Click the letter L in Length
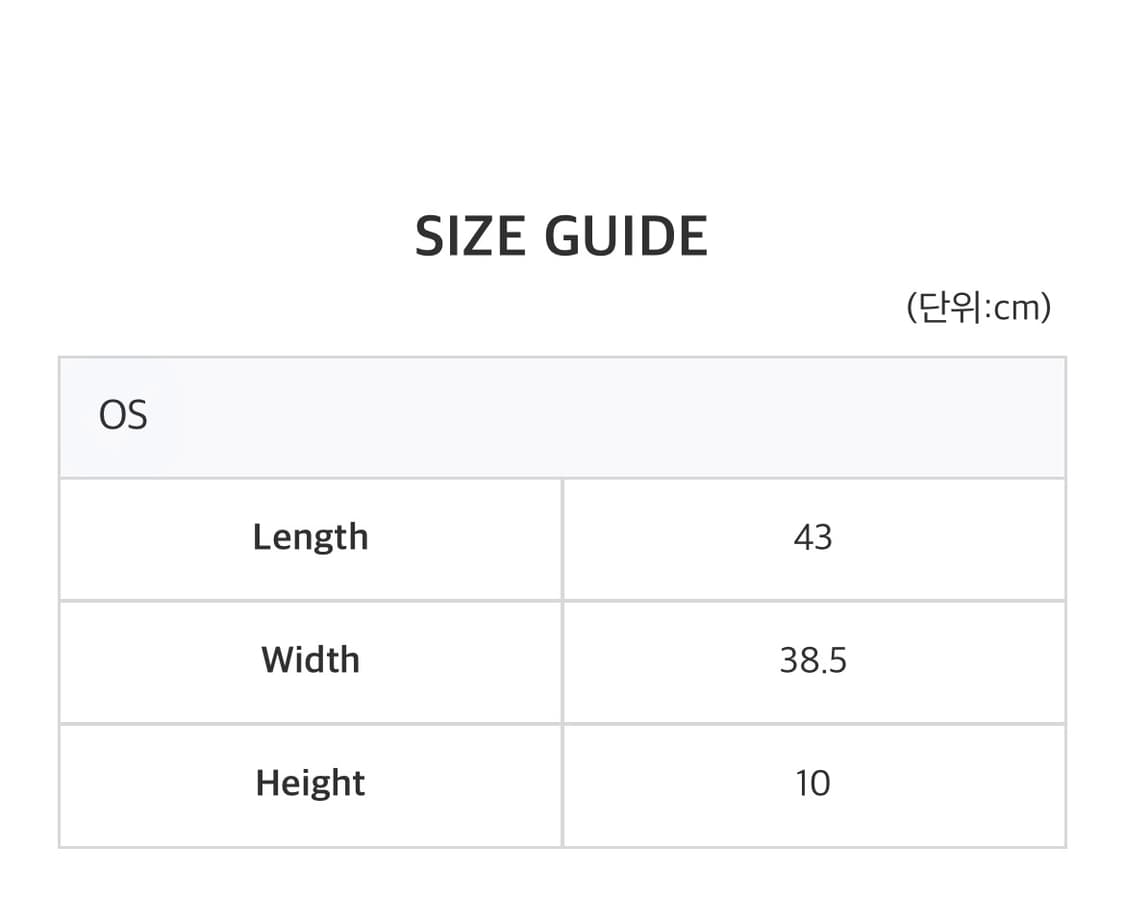 click(260, 537)
